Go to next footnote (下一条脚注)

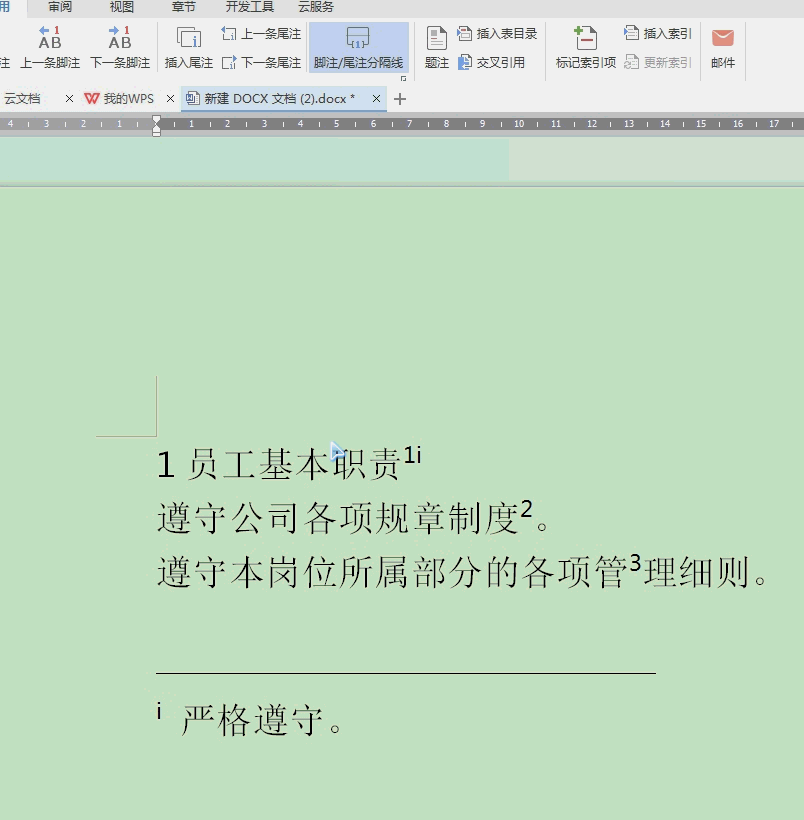pos(120,48)
